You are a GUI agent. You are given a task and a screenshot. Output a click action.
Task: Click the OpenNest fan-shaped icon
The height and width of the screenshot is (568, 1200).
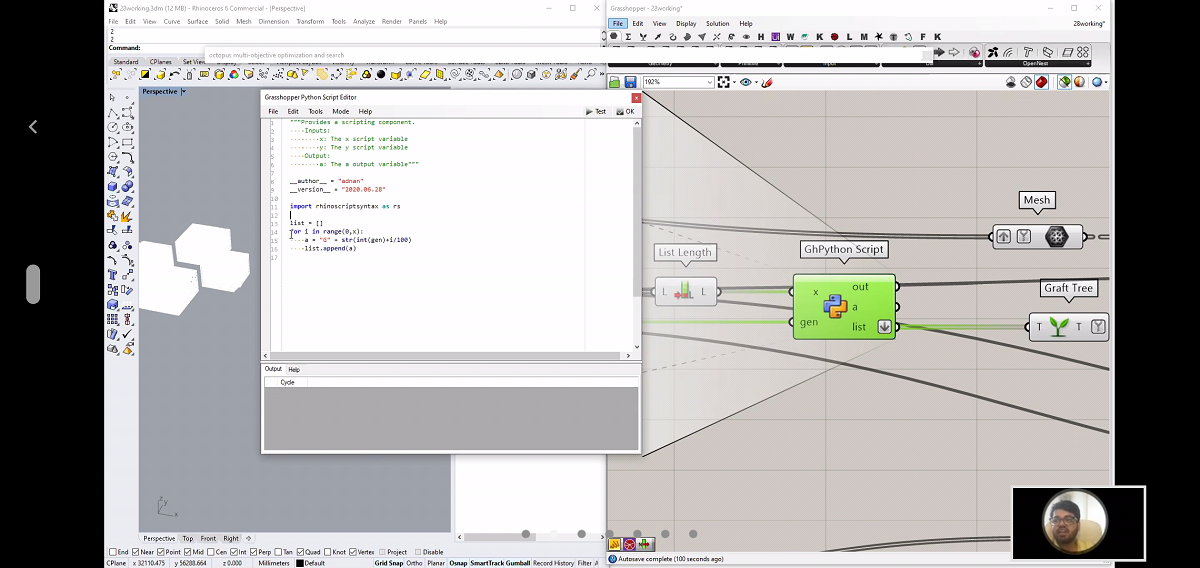(993, 52)
